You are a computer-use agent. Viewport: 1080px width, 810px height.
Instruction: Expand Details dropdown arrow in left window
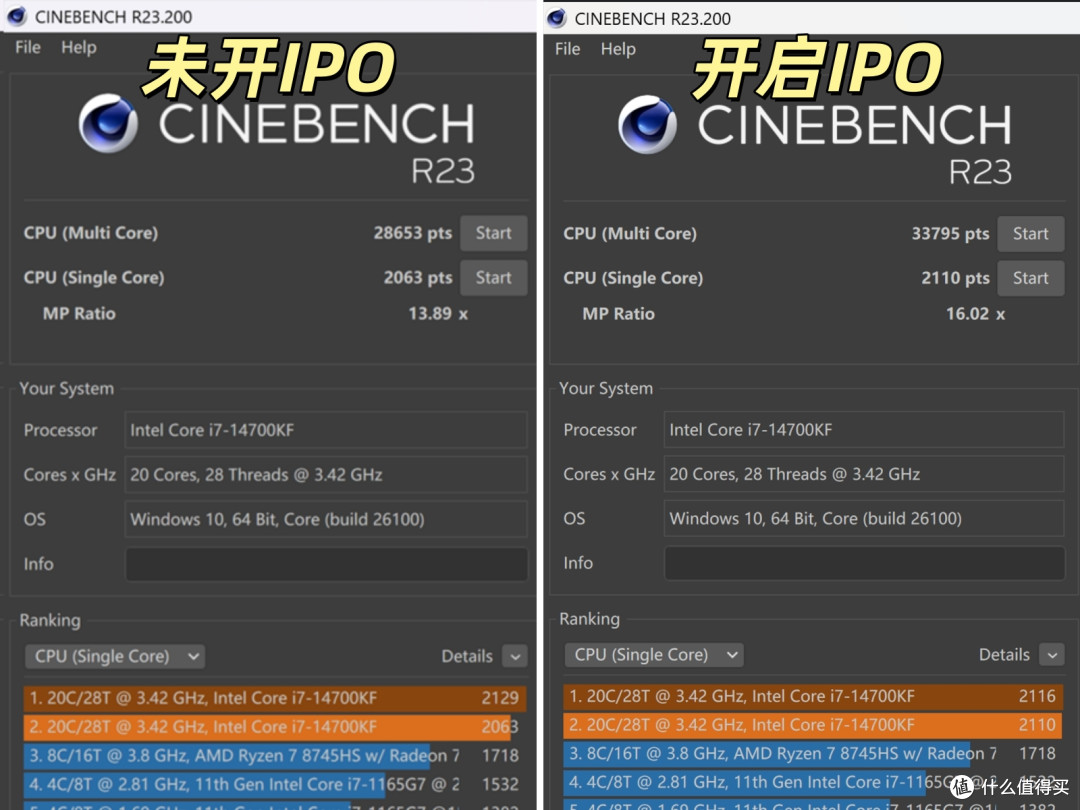[515, 656]
